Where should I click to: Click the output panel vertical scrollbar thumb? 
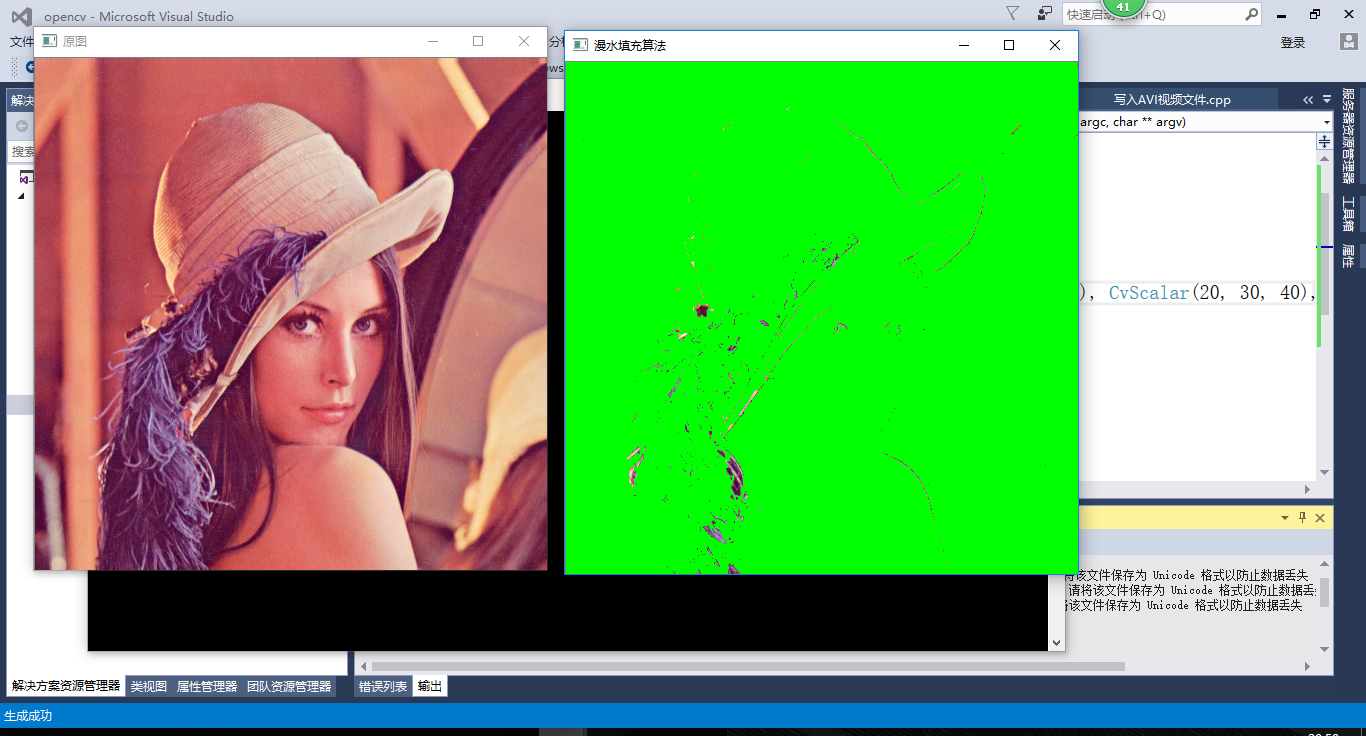click(1324, 591)
